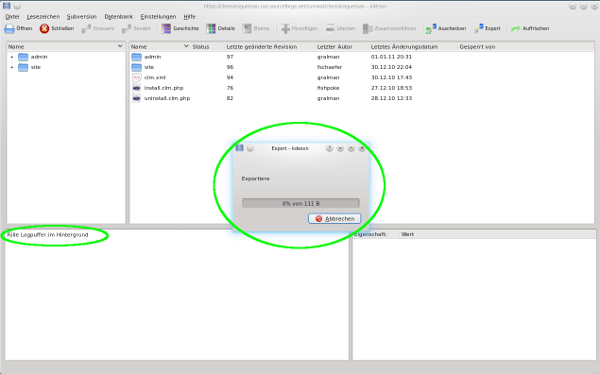Click the Export dialog help button
Screen dimensions: 600x374
click(x=329, y=148)
